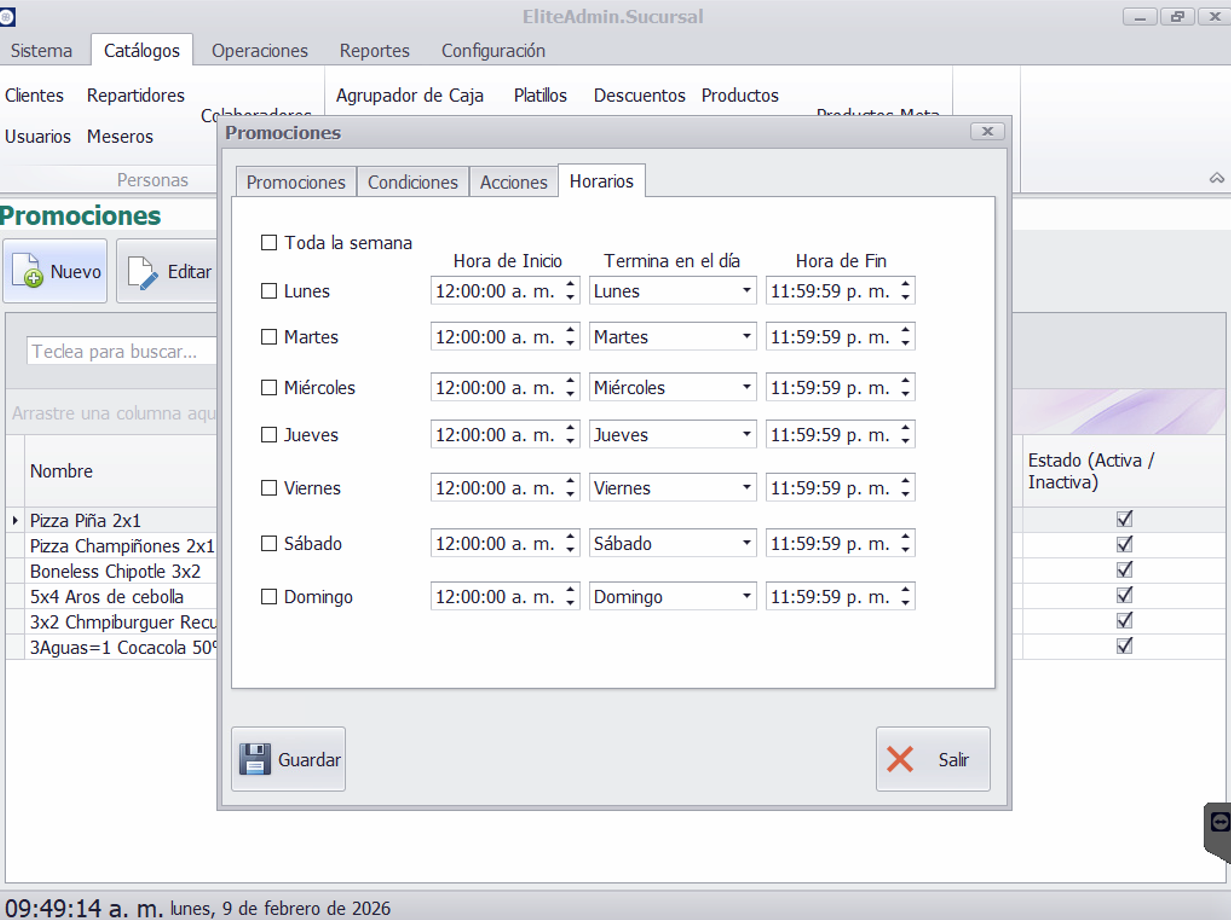This screenshot has height=920, width=1231.
Task: Open the Martes end-day dropdown
Action: (746, 338)
